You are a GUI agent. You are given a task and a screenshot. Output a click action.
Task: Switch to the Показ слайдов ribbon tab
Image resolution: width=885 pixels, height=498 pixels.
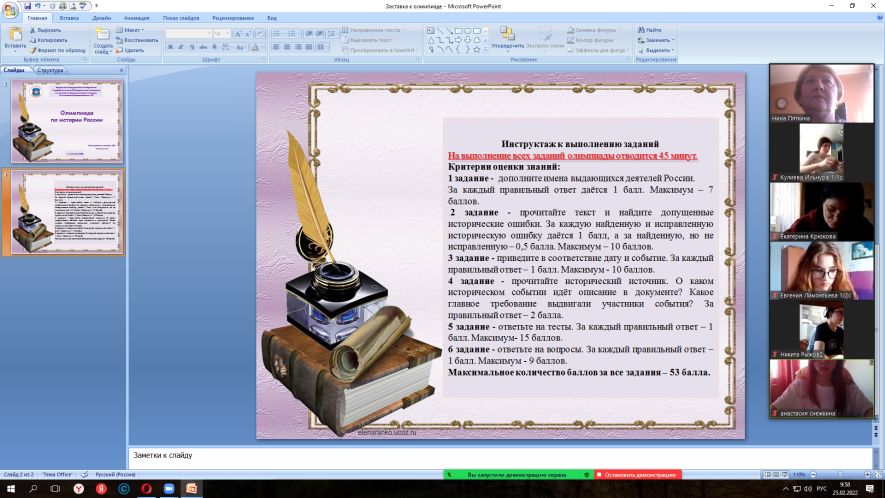(179, 18)
